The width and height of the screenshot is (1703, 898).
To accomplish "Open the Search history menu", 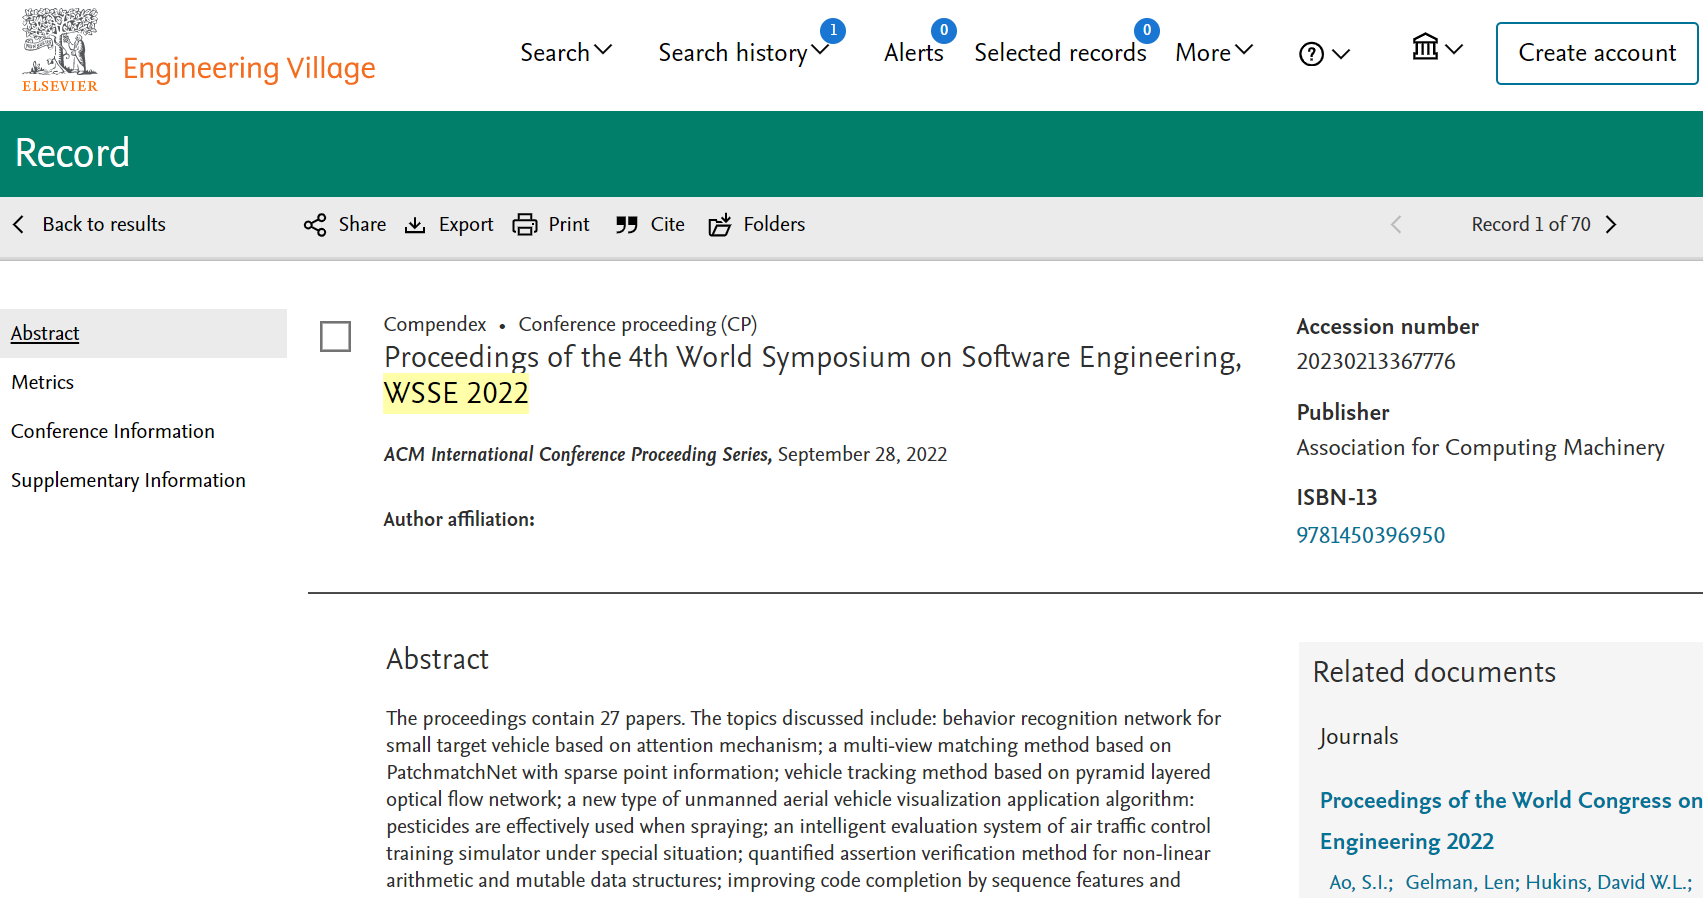I will click(x=743, y=52).
